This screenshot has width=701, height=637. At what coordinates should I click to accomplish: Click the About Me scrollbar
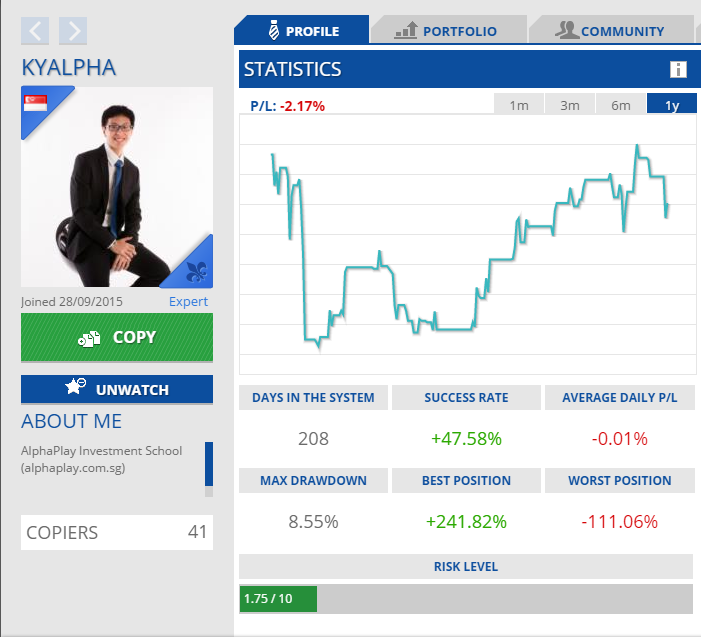pyautogui.click(x=208, y=469)
